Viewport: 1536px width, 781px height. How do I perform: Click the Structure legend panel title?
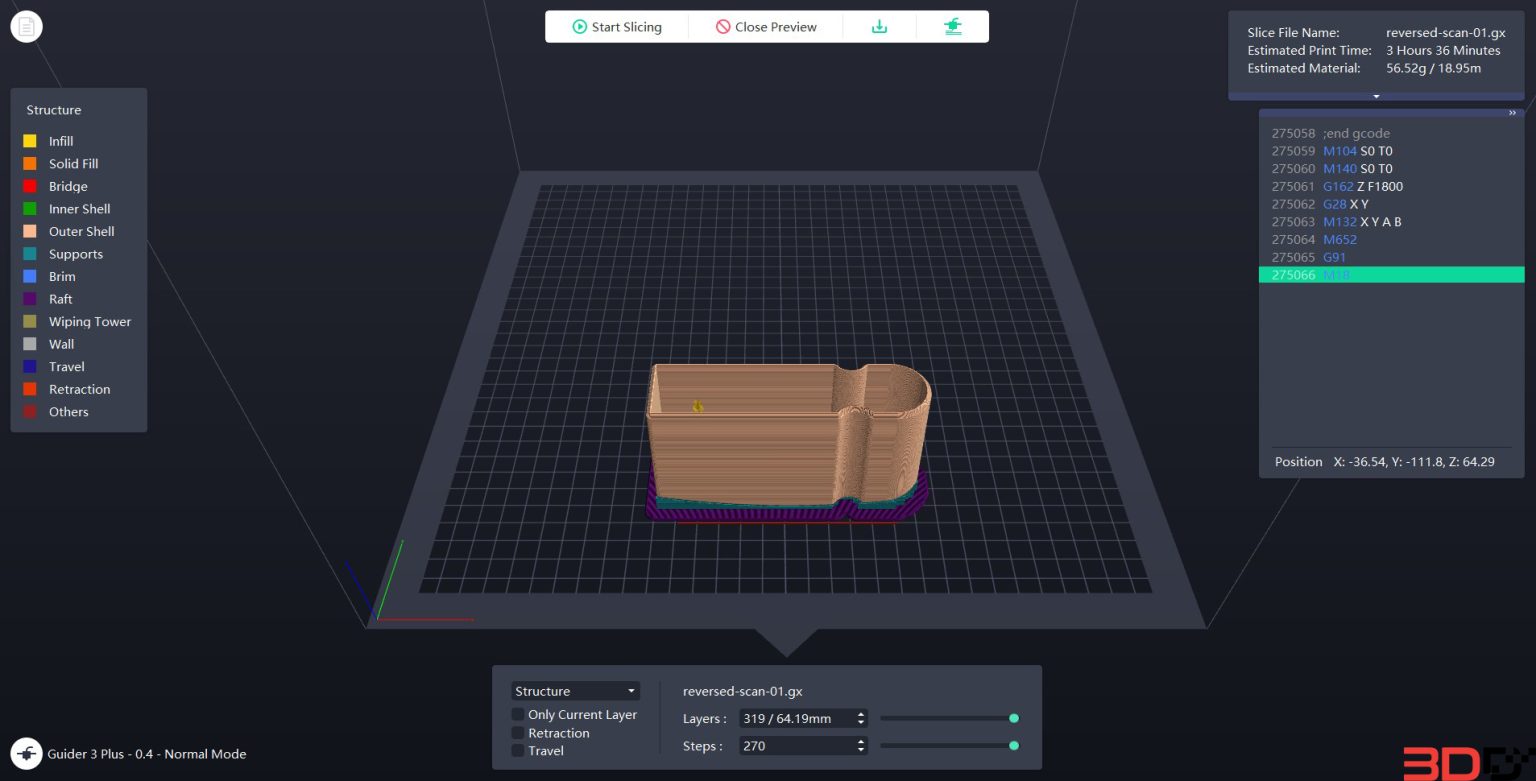tap(54, 110)
